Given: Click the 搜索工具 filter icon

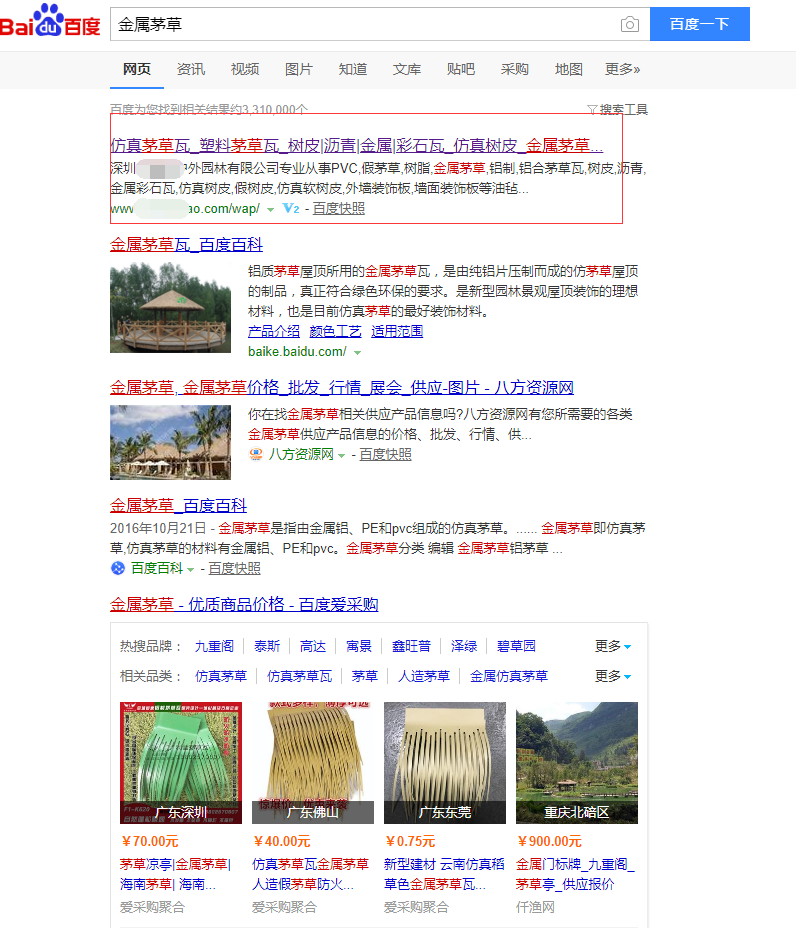Looking at the screenshot, I should (592, 109).
